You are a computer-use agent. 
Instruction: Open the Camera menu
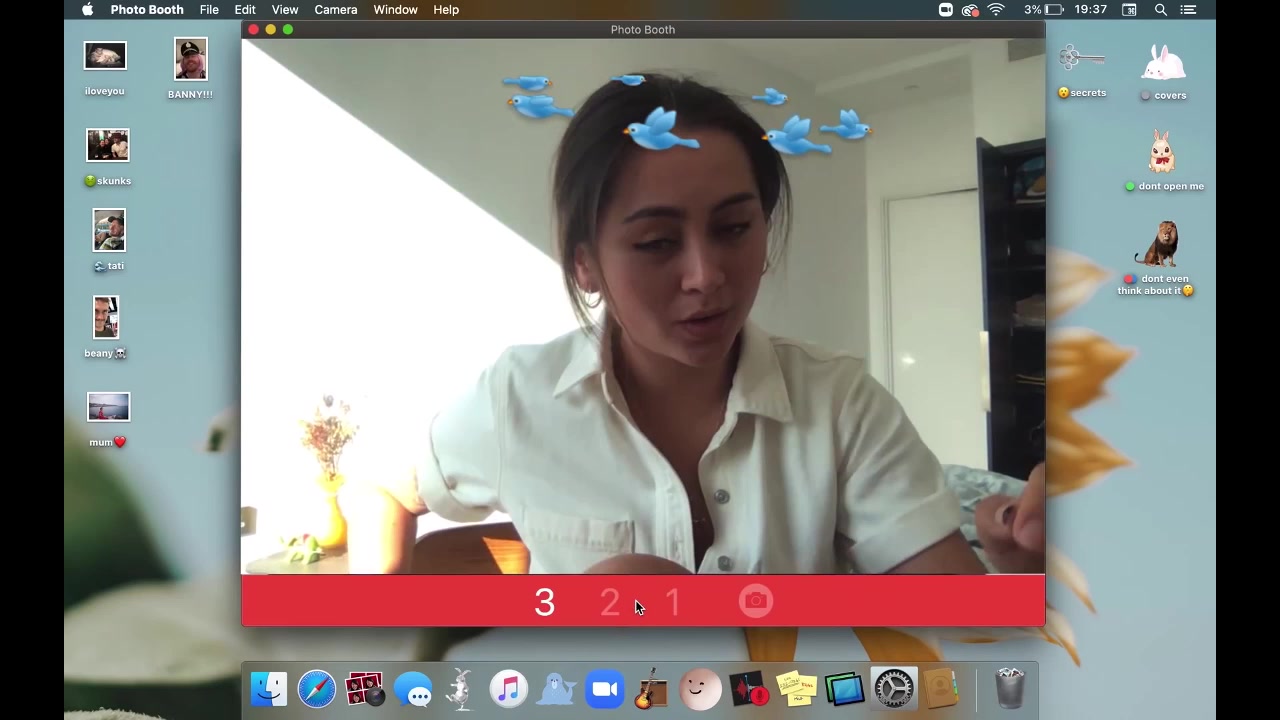tap(336, 9)
